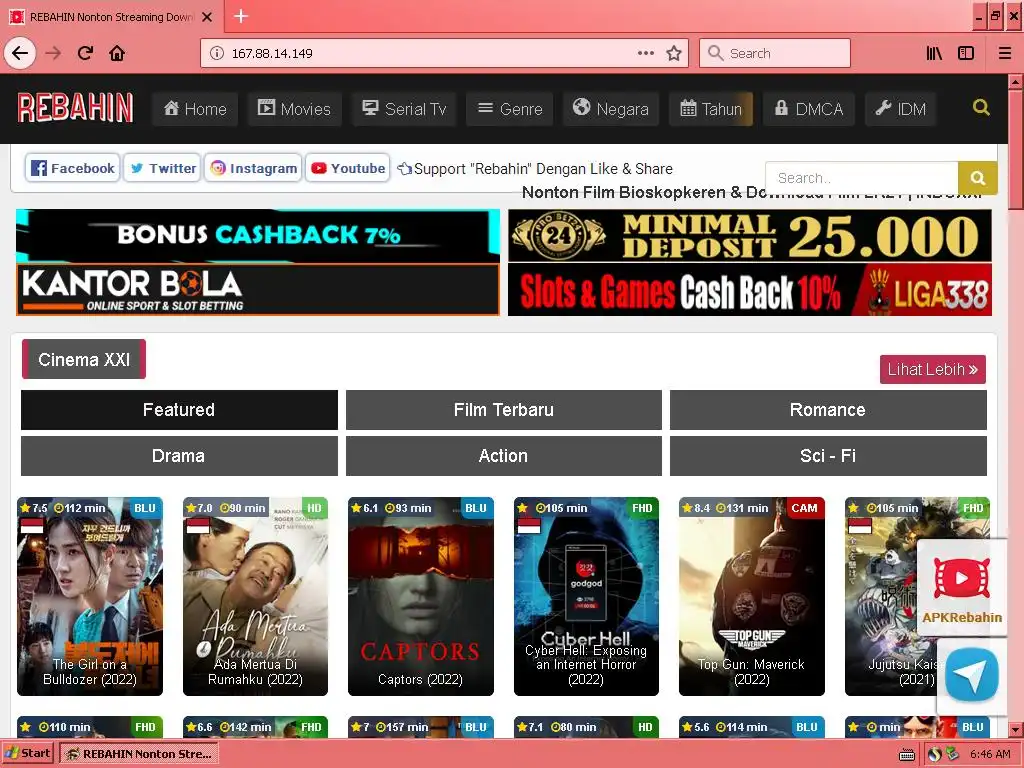
Task: Open the Top Gun: Maverick poster
Action: [x=752, y=596]
